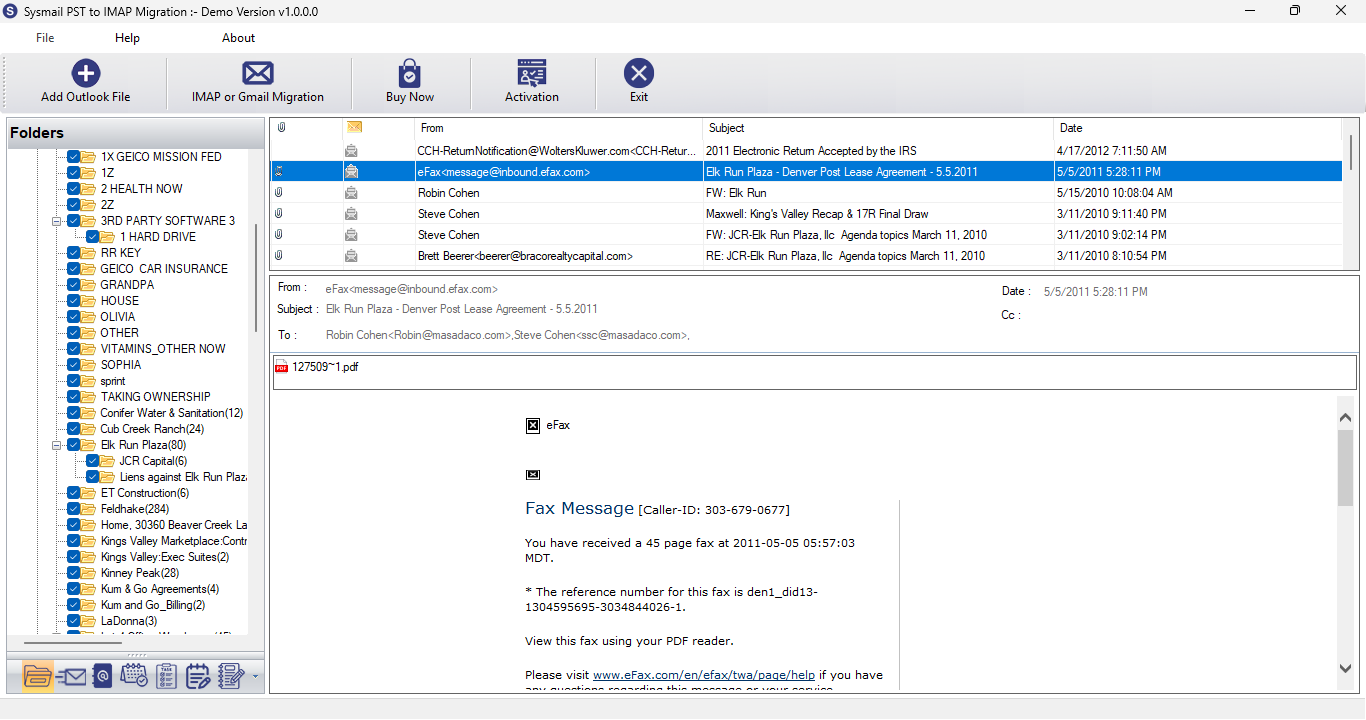Viewport: 1366px width, 720px height.
Task: Click the folder icon beside Kinney Peak(28)
Action: 90,573
